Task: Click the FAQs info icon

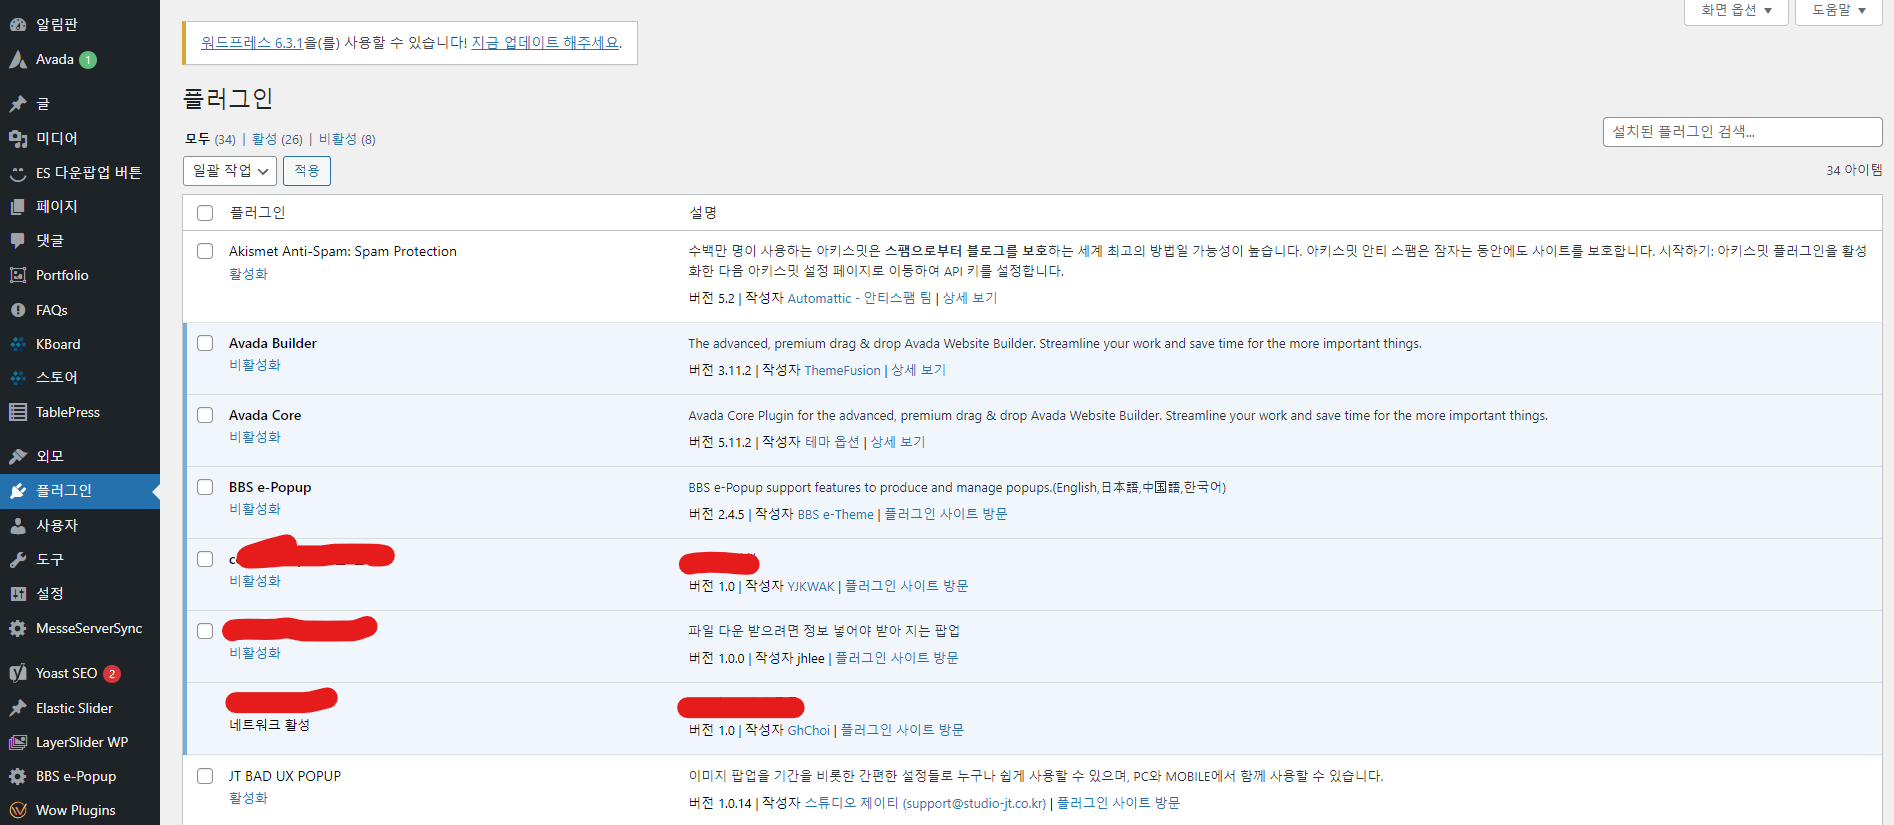Action: tap(18, 310)
